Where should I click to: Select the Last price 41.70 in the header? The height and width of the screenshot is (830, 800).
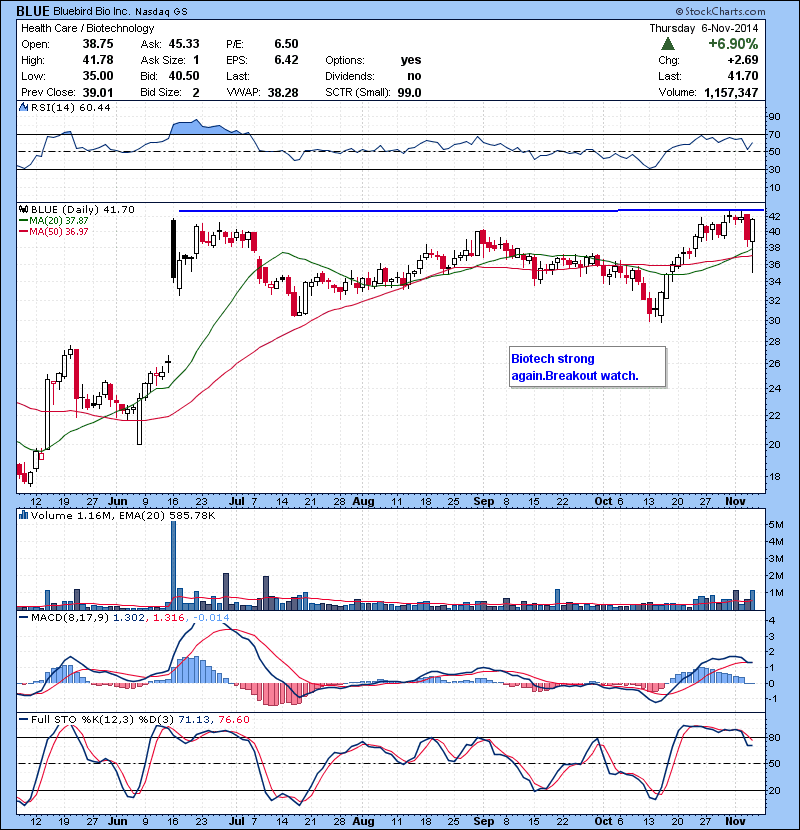coord(743,76)
